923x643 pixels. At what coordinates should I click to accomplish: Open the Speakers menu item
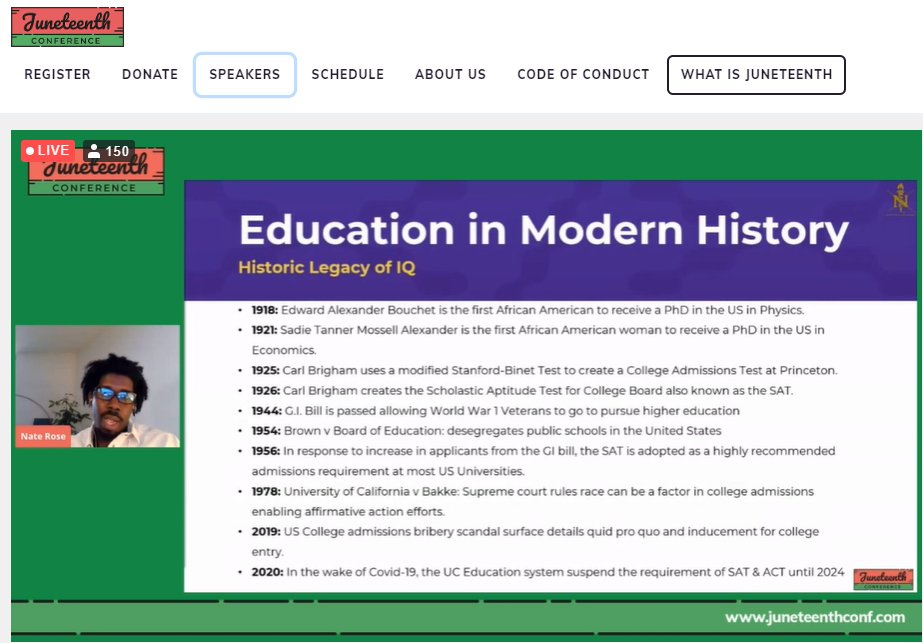[x=244, y=75]
